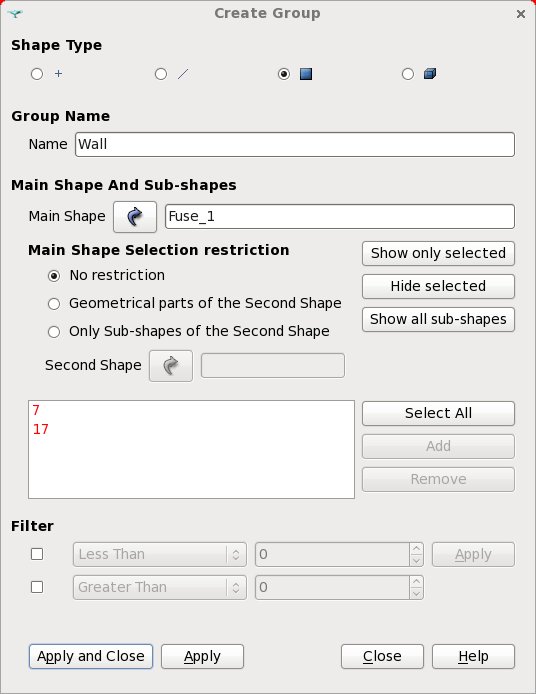Viewport: 536px width, 694px height.
Task: Click the Main Shape selection arrow button
Action: pos(135,217)
